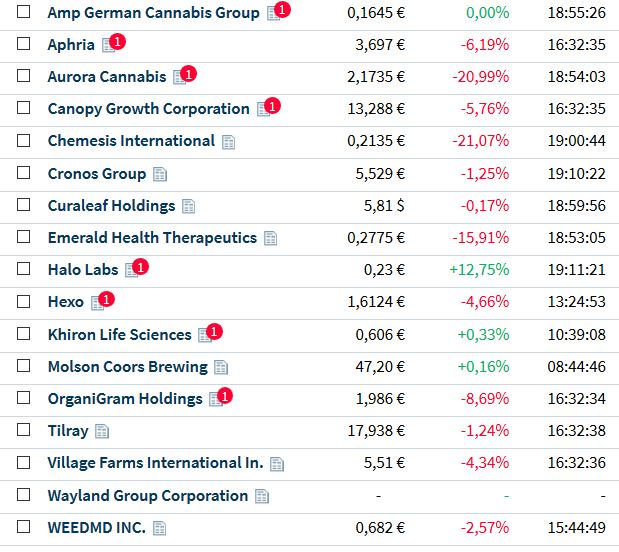Open Molson Coors Brewing news icon
619x552 pixels.
(x=221, y=367)
